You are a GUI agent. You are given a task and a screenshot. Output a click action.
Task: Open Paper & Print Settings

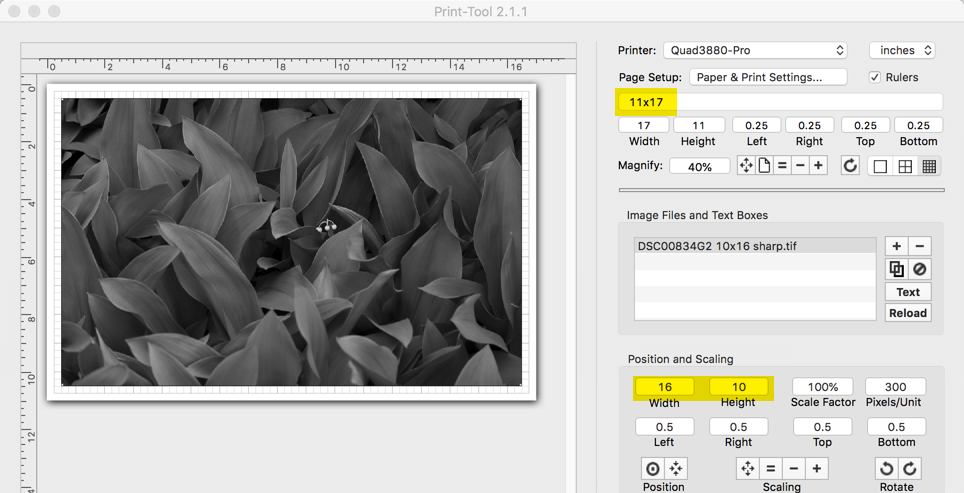pos(767,77)
